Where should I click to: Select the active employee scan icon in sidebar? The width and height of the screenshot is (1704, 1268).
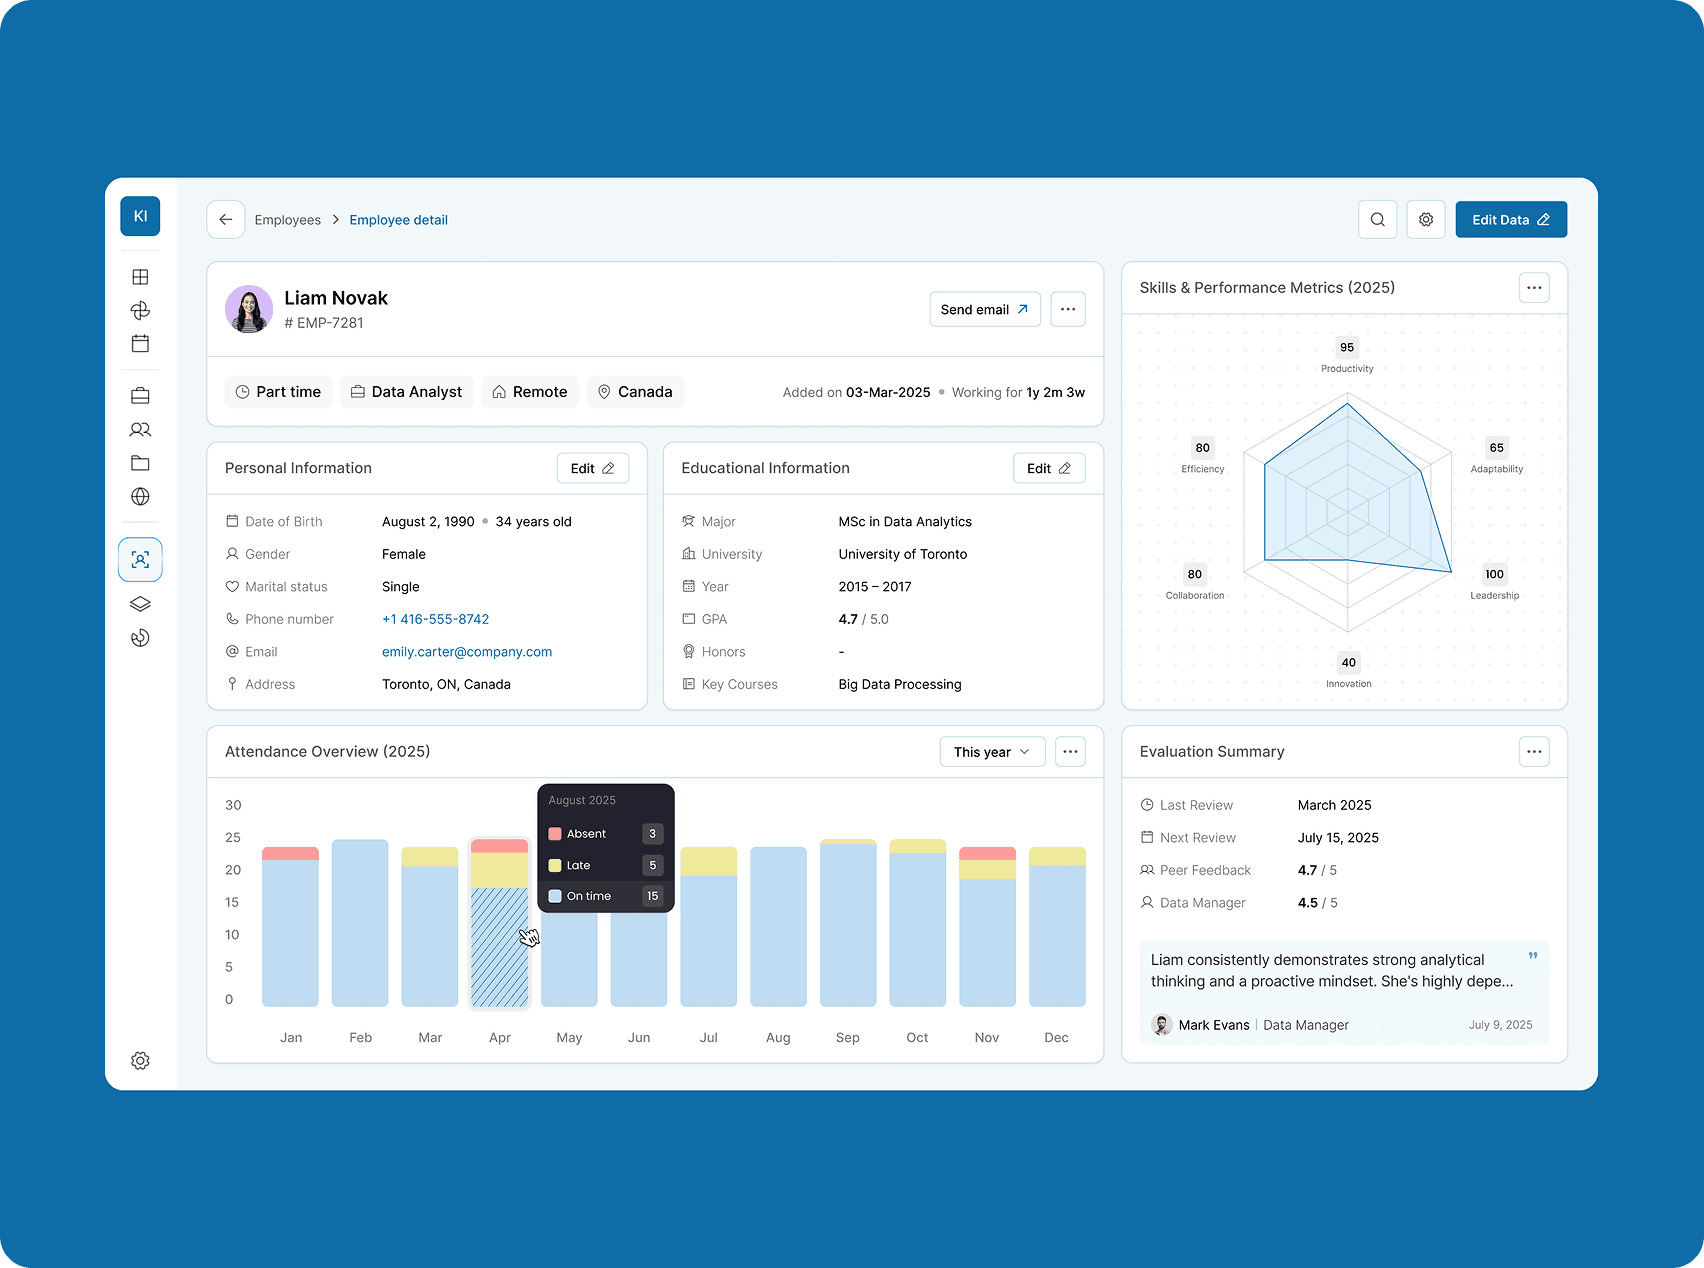pyautogui.click(x=140, y=560)
